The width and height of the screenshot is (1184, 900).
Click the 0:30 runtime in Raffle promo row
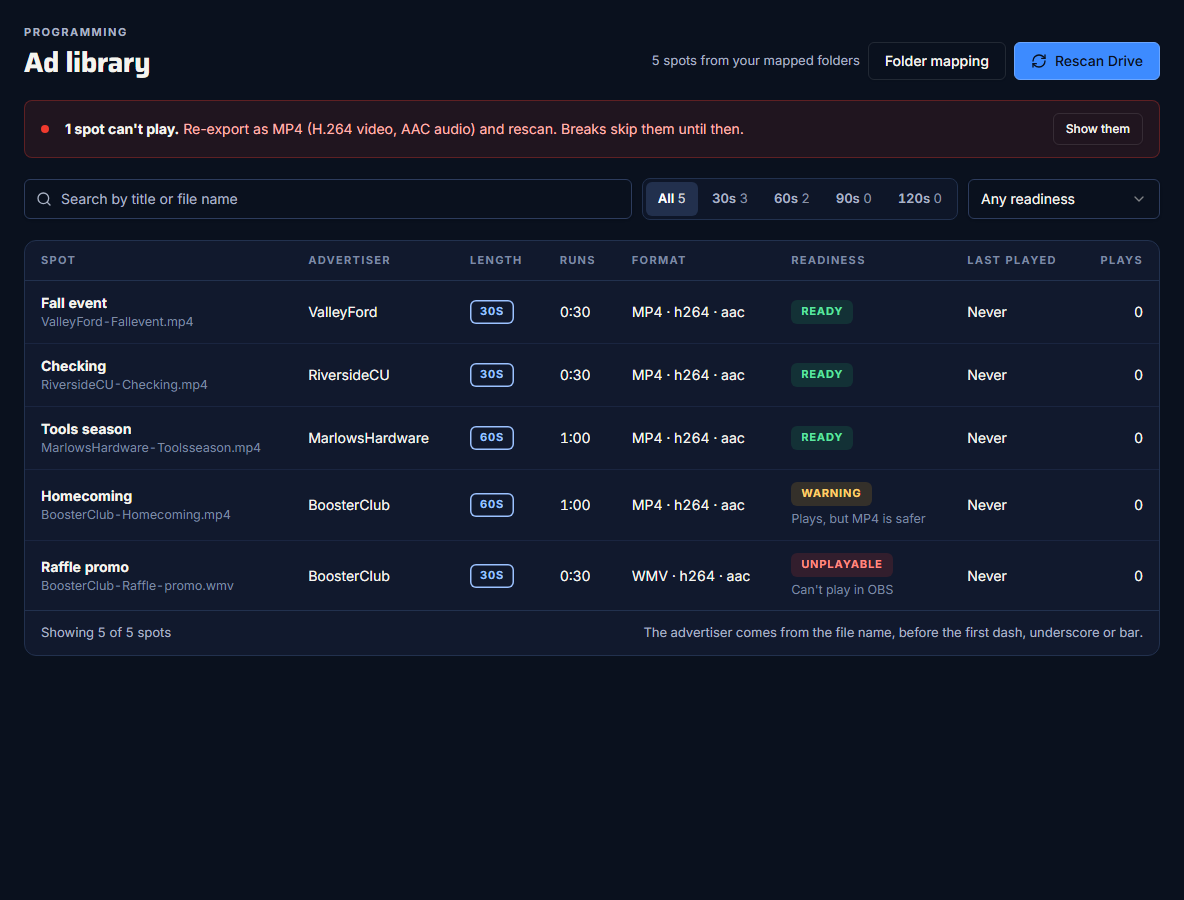pos(575,576)
